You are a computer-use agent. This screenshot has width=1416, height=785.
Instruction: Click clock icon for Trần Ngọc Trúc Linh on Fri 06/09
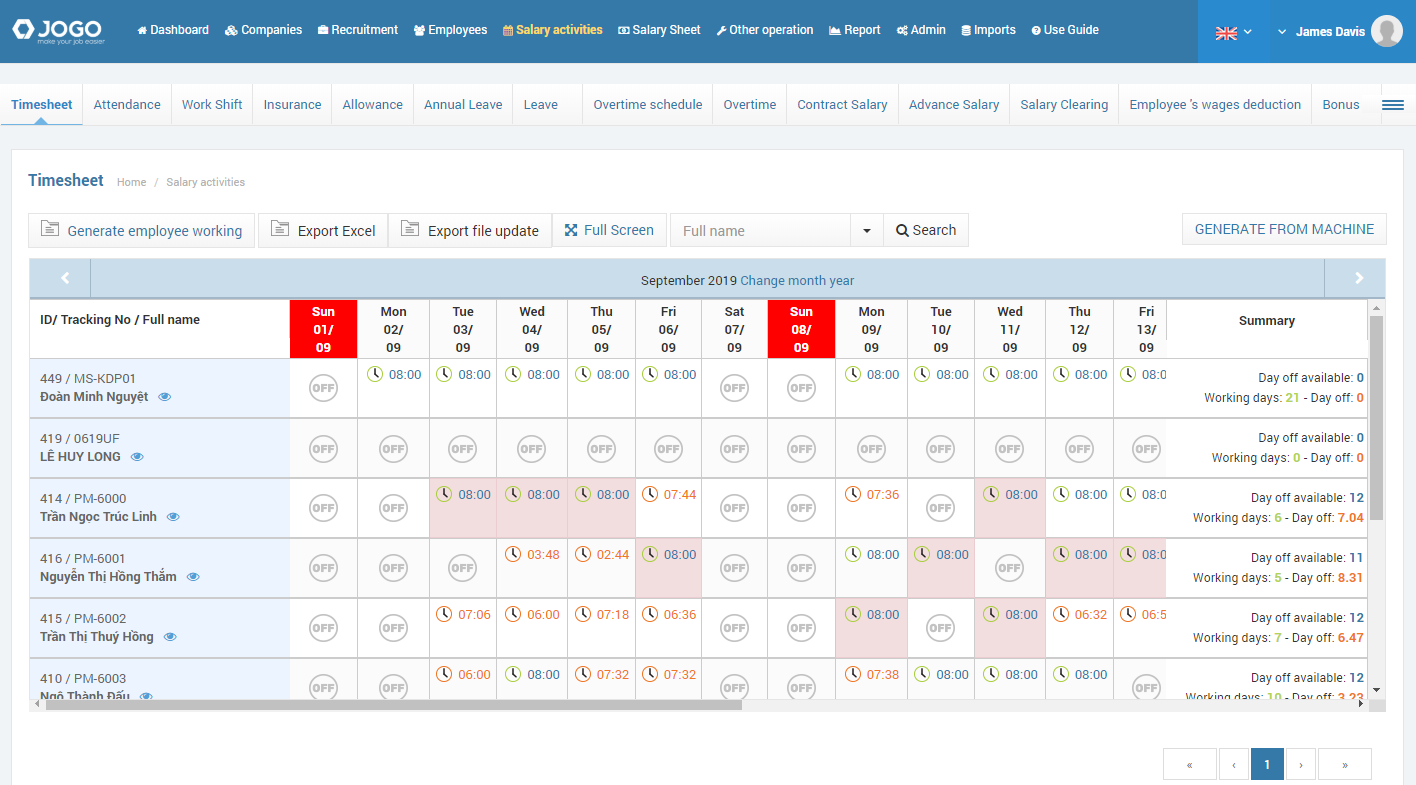pyautogui.click(x=650, y=494)
